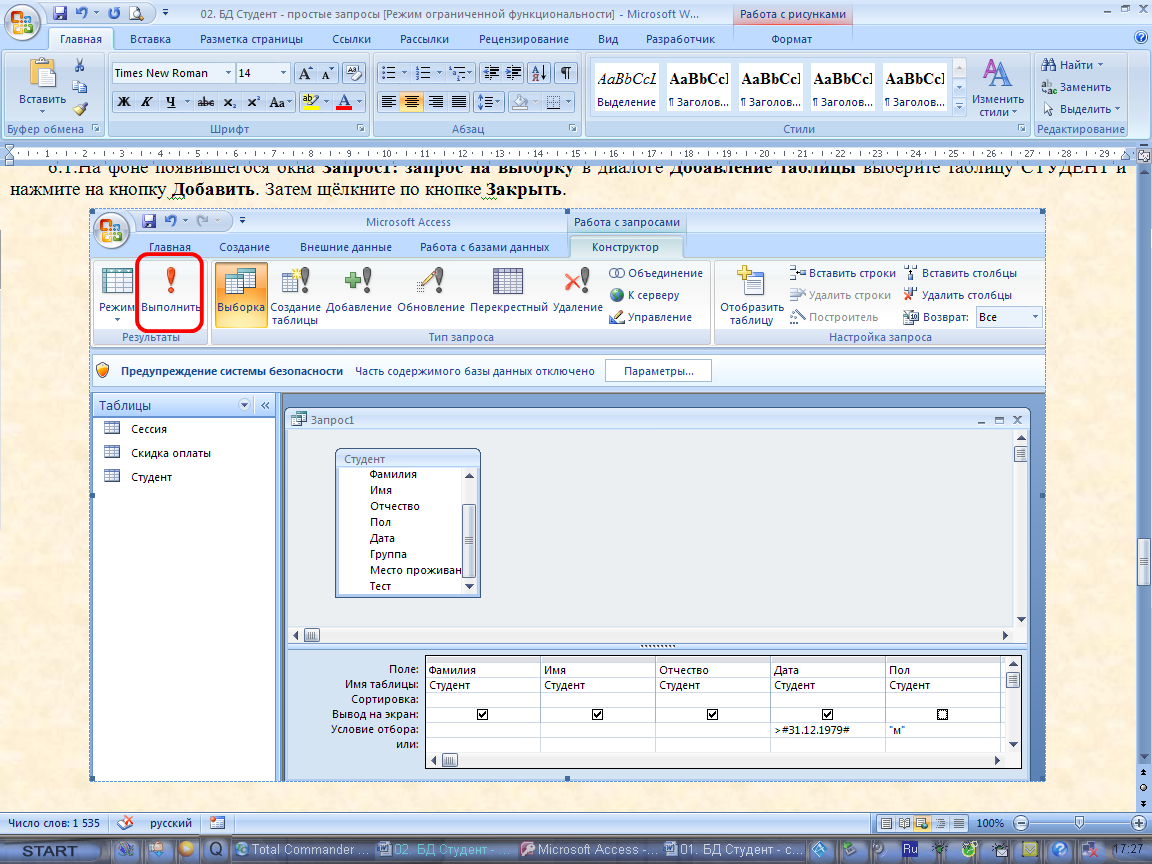Switch to the Рецензирование tab

pyautogui.click(x=524, y=39)
